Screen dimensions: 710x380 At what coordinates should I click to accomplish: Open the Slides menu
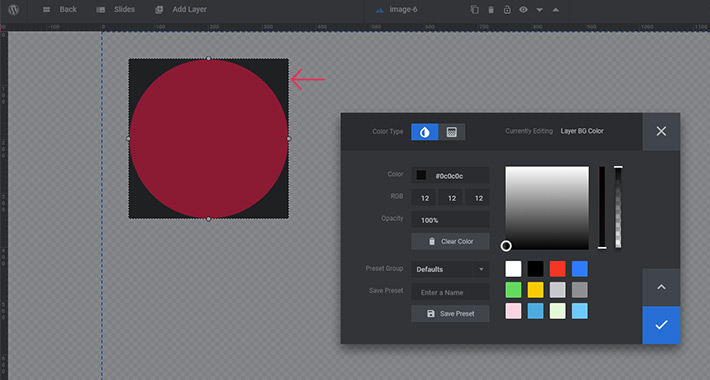[x=116, y=10]
